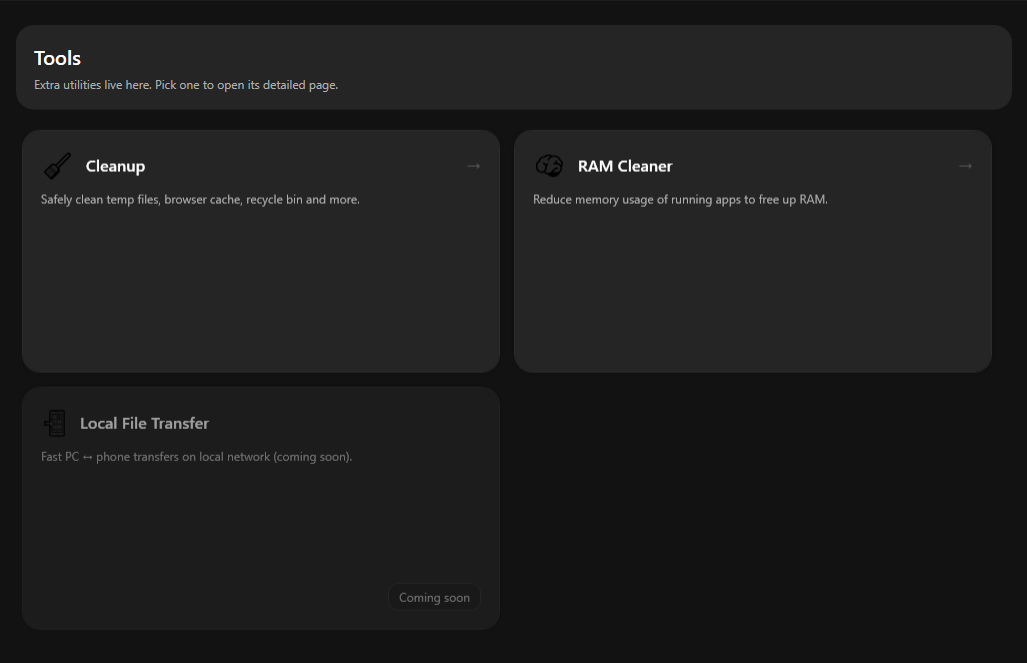Click the 'Fast PC ↔ phone transfers' description
This screenshot has width=1027, height=663.
click(196, 457)
